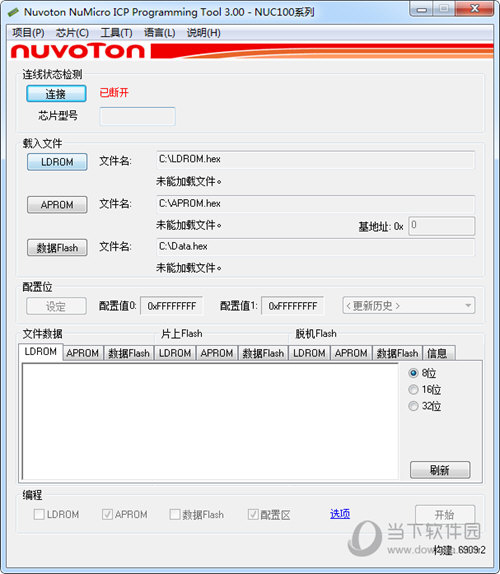This screenshot has width=500, height=574.
Task: Click inside the file data display area
Action: (210, 421)
